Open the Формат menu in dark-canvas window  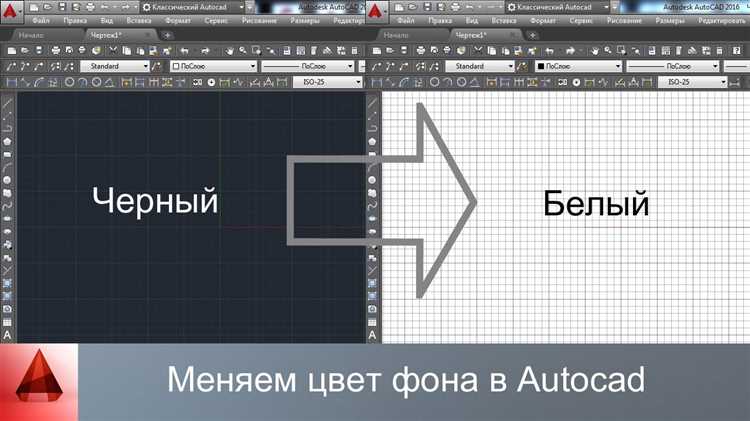(177, 21)
